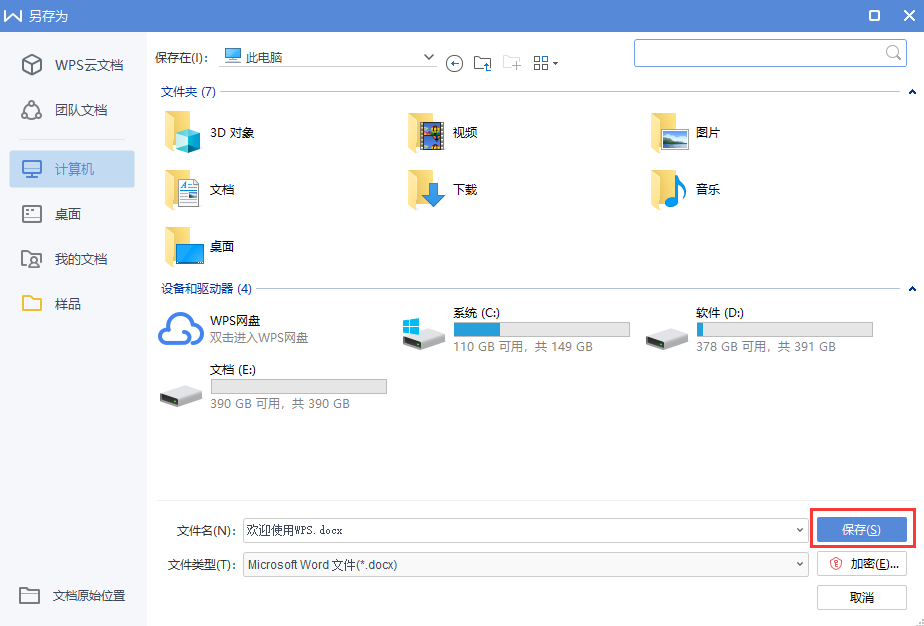Screen dimensions: 924x626
Task: Click the 取消 button
Action: (862, 598)
